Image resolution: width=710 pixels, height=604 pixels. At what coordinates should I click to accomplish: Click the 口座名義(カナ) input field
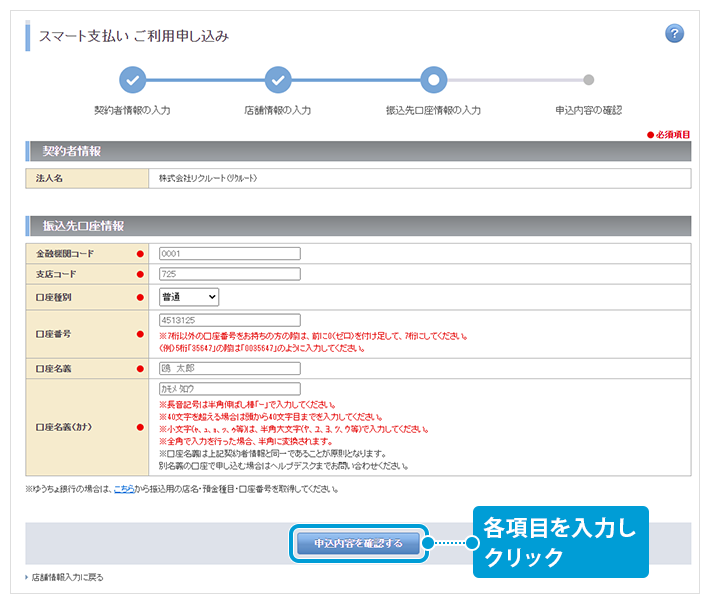229,389
